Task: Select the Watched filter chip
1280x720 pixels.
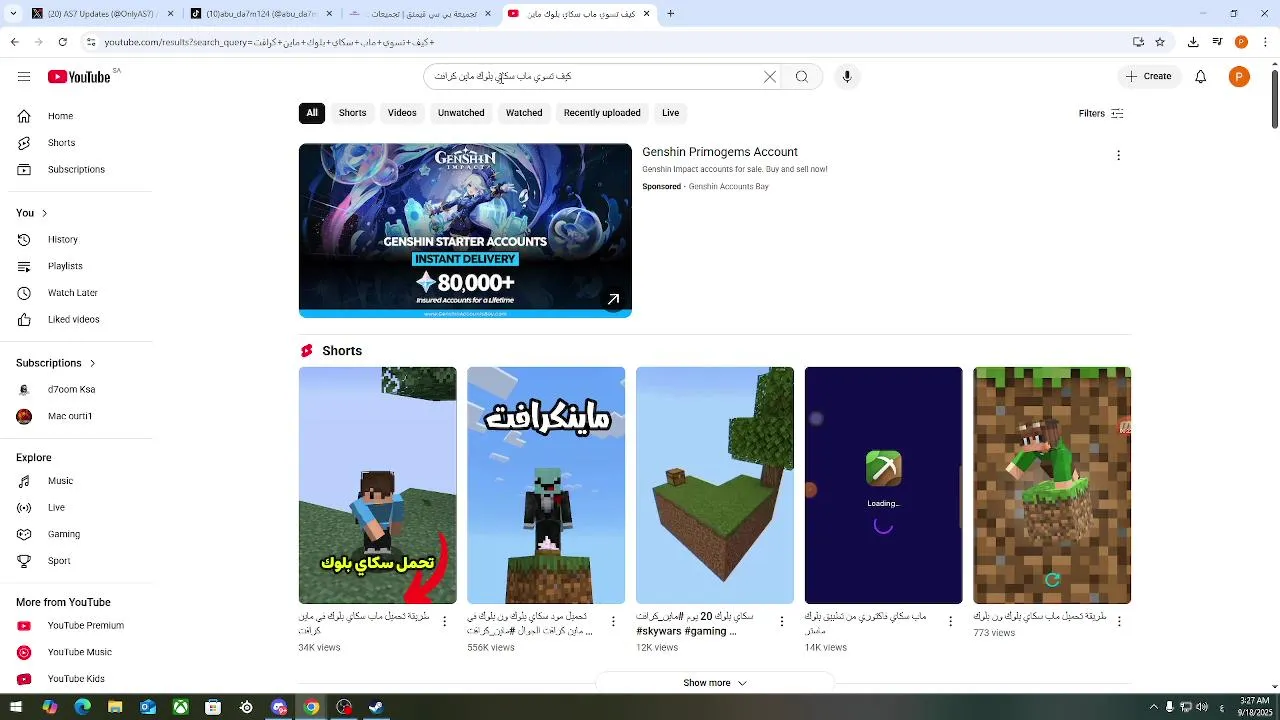Action: coord(524,113)
